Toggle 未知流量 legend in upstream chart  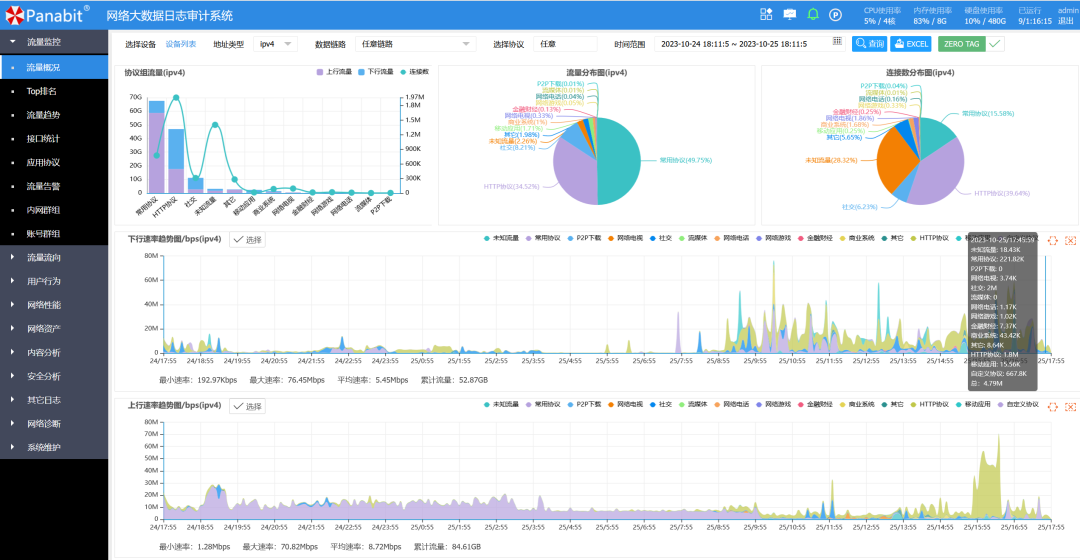point(501,404)
